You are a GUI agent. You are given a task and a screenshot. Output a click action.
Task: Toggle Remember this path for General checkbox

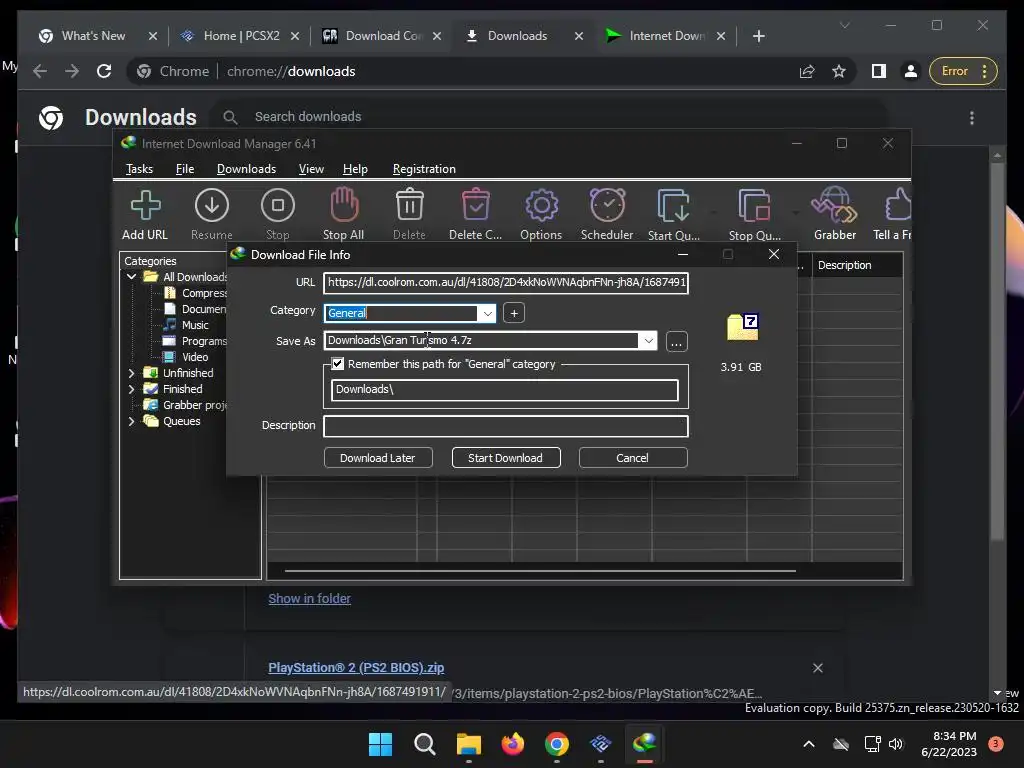pos(338,364)
